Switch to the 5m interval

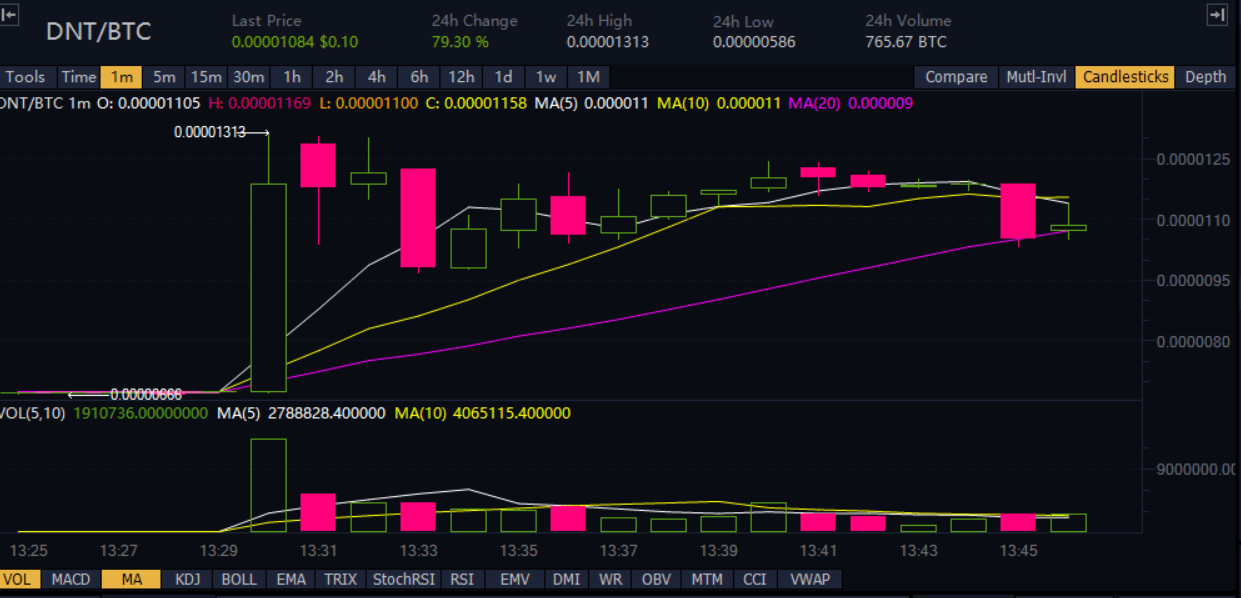coord(164,77)
